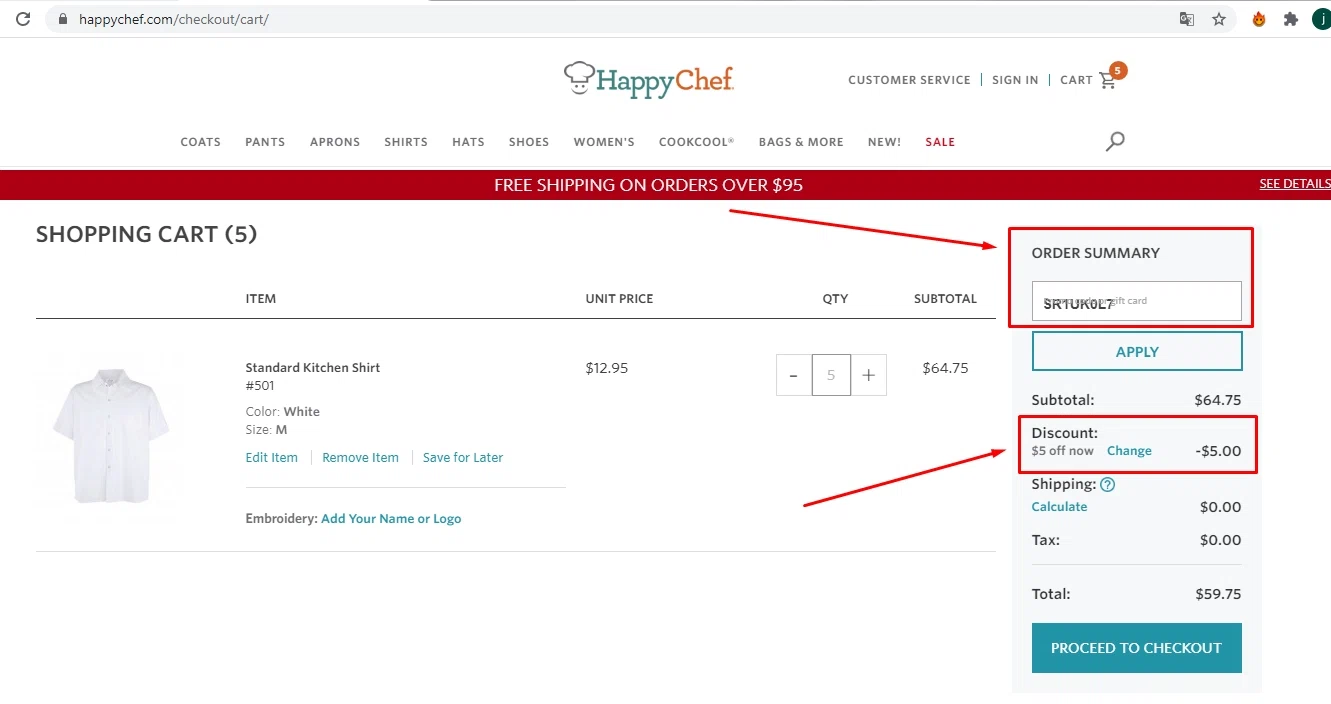Click Add Your Name or Logo
This screenshot has height=704, width=1331.
(x=391, y=518)
